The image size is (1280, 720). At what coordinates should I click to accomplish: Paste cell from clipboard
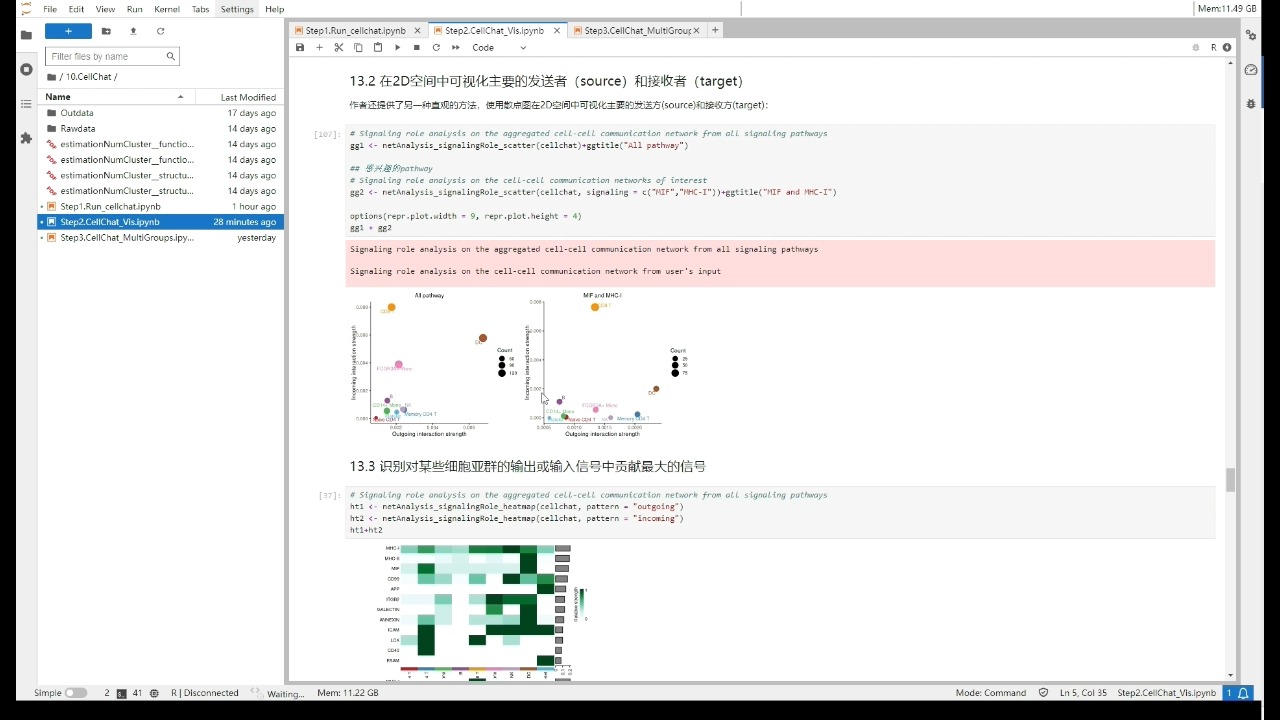pos(377,47)
